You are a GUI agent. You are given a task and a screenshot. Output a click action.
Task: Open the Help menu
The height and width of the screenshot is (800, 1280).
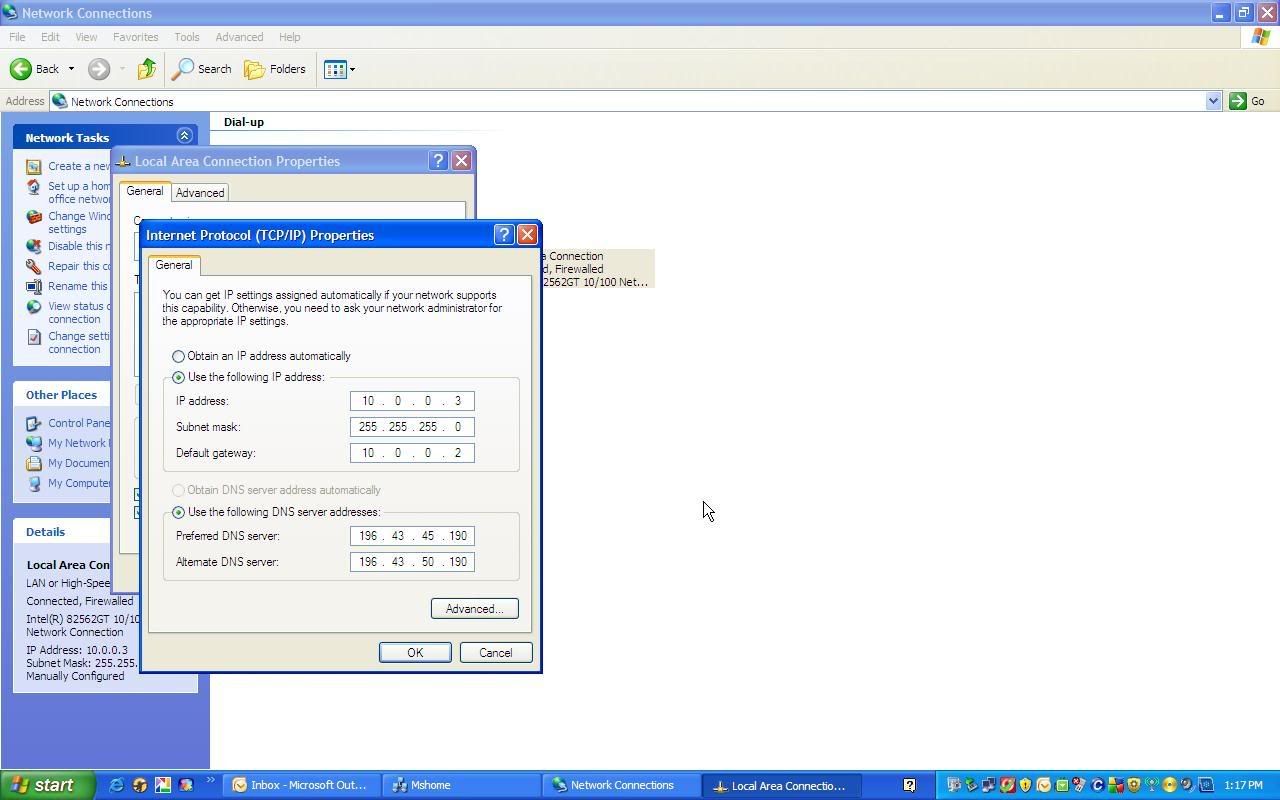pos(289,37)
